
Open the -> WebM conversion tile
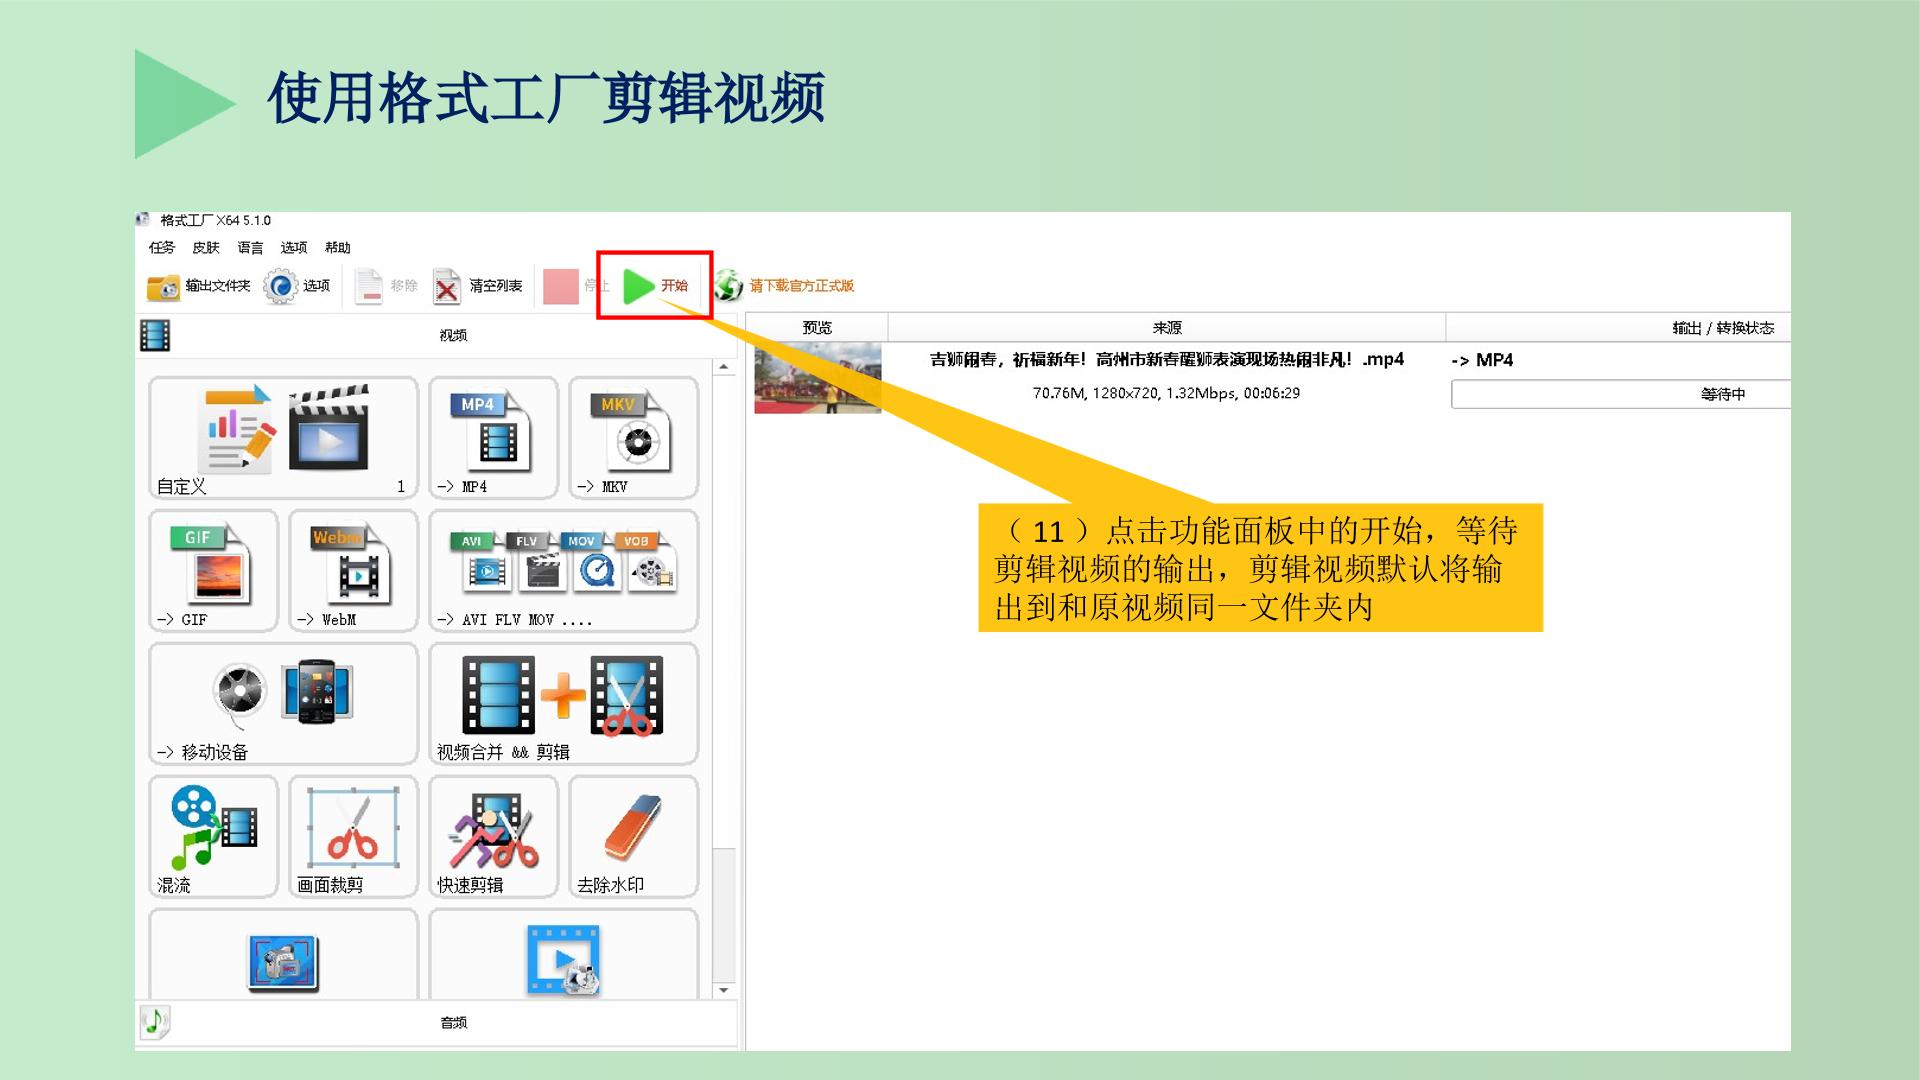click(x=353, y=571)
